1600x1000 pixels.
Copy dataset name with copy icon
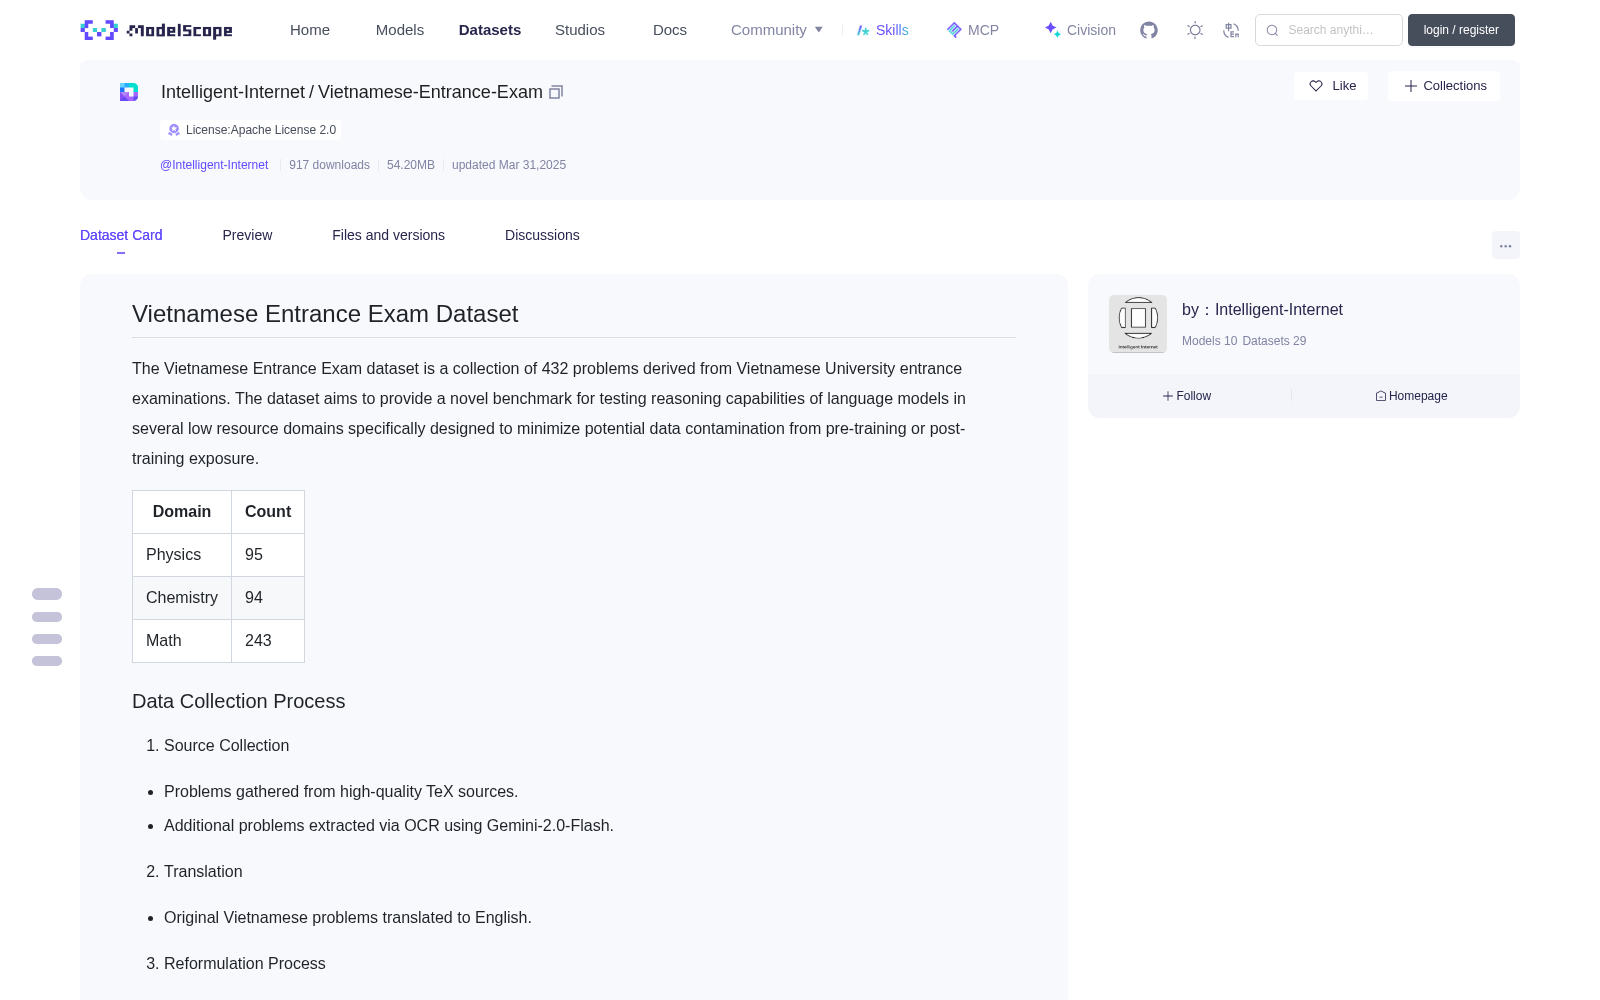click(x=556, y=92)
